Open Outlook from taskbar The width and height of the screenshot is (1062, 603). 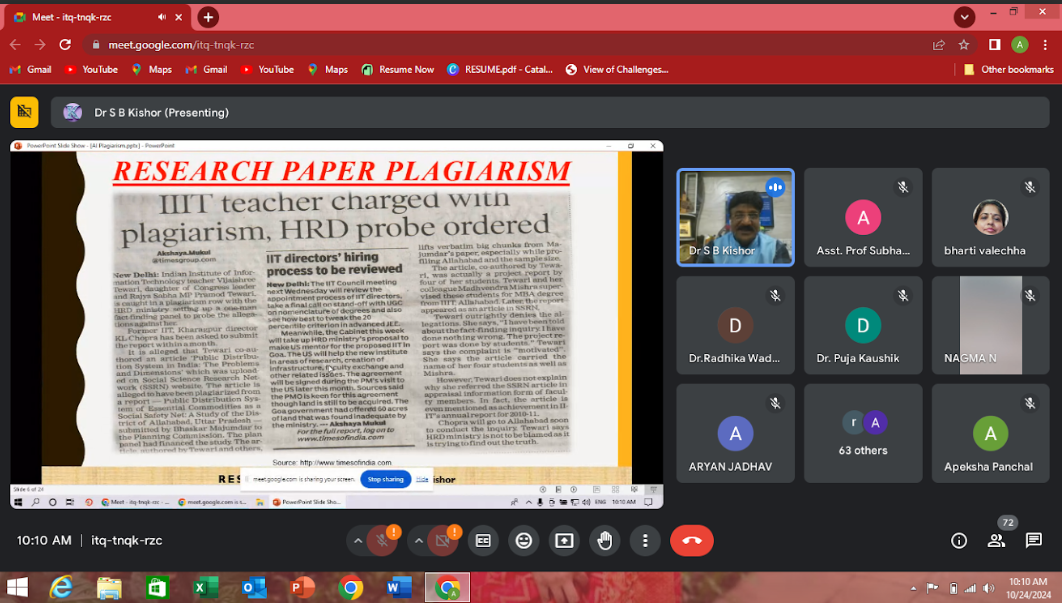254,587
